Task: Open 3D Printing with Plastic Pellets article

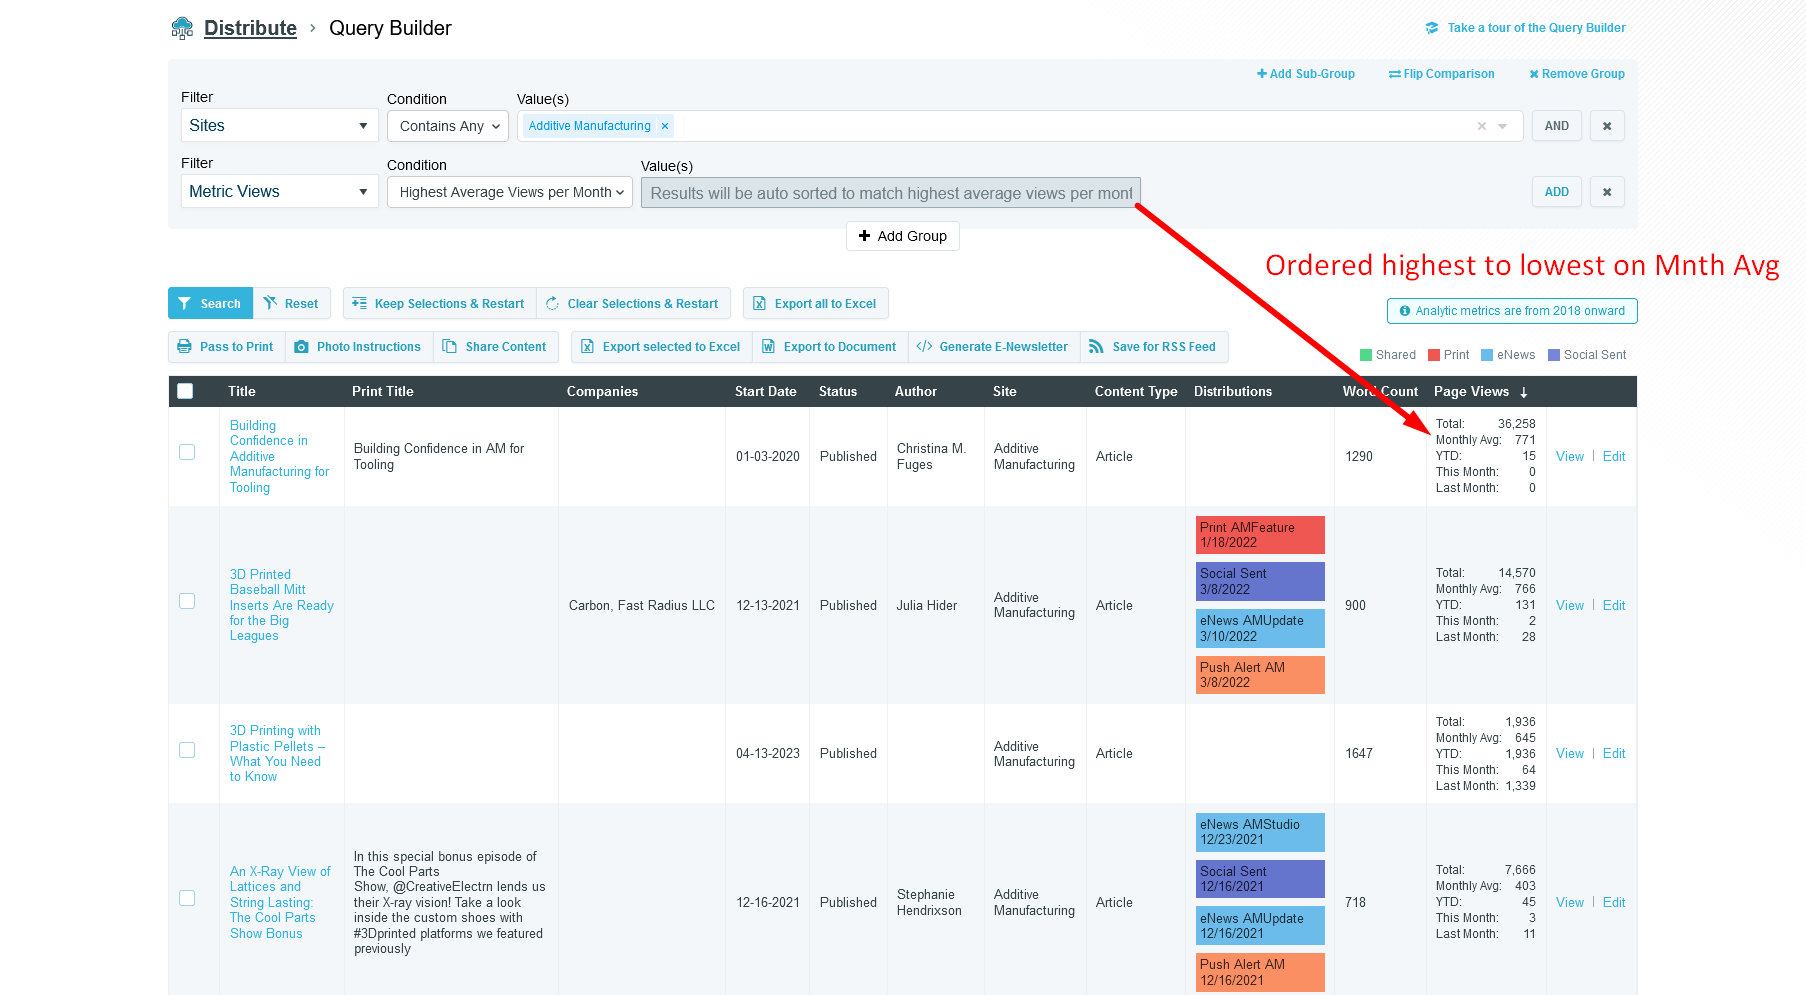Action: pyautogui.click(x=275, y=754)
